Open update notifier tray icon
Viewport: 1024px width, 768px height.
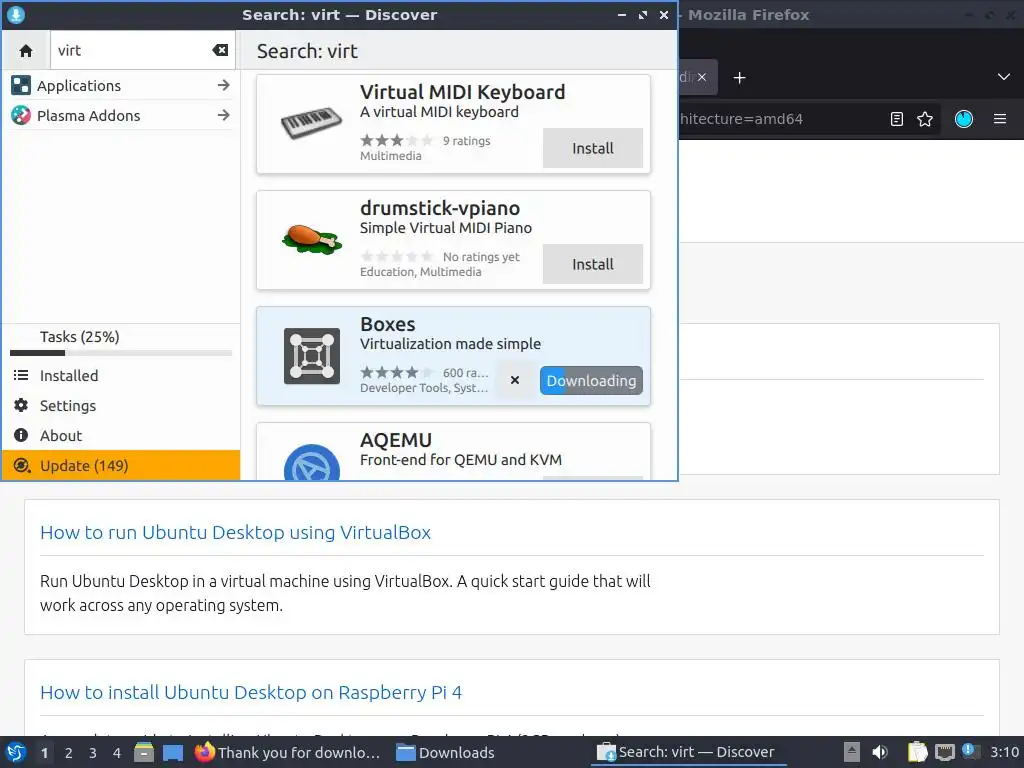[x=969, y=751]
